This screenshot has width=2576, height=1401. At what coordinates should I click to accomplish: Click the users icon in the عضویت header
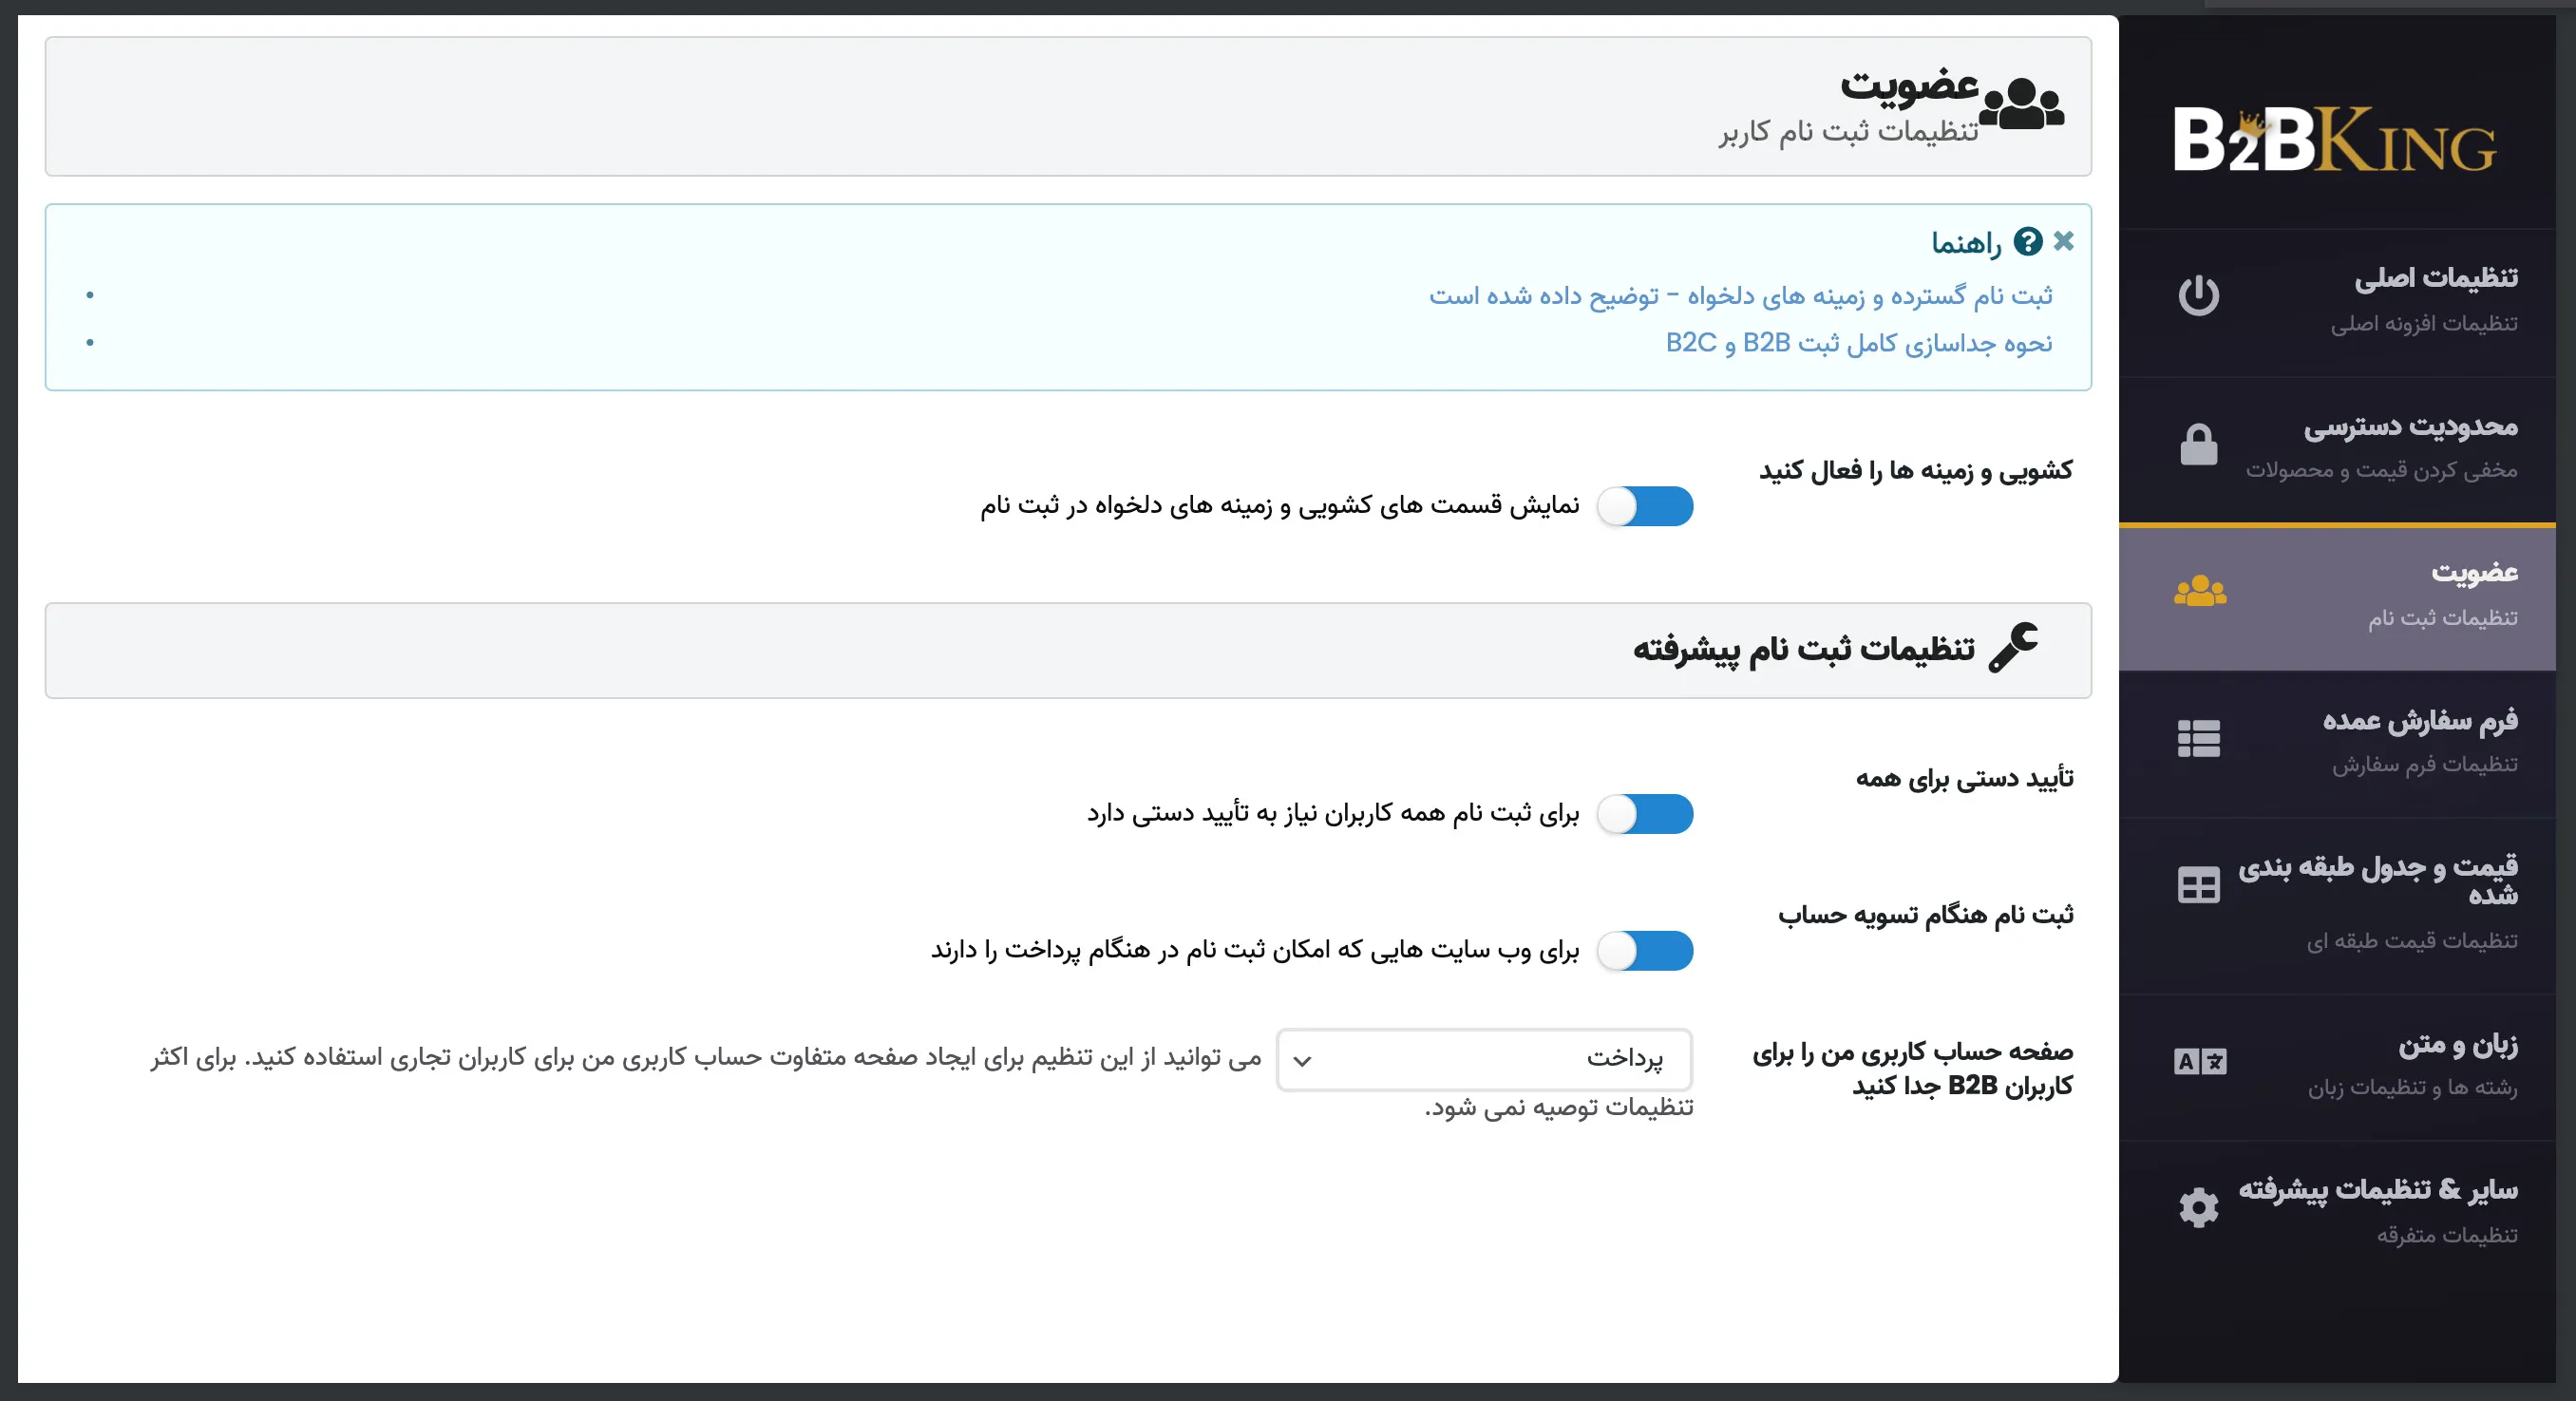(2022, 103)
